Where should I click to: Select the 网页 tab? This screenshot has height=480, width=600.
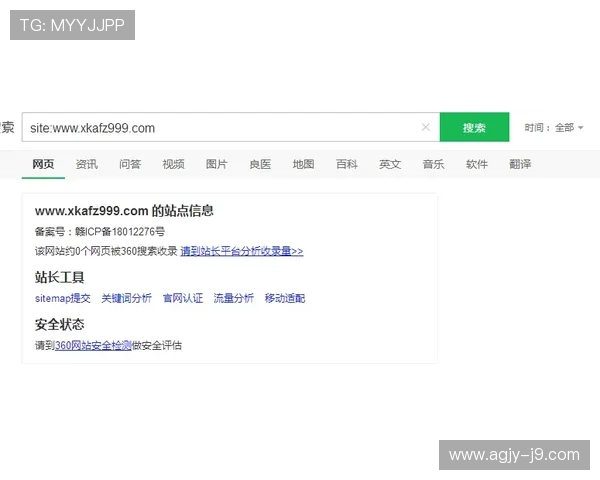click(43, 164)
